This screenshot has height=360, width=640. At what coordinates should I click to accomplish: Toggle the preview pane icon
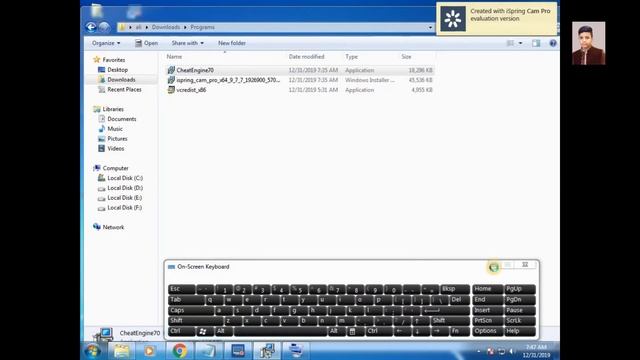pyautogui.click(x=536, y=43)
